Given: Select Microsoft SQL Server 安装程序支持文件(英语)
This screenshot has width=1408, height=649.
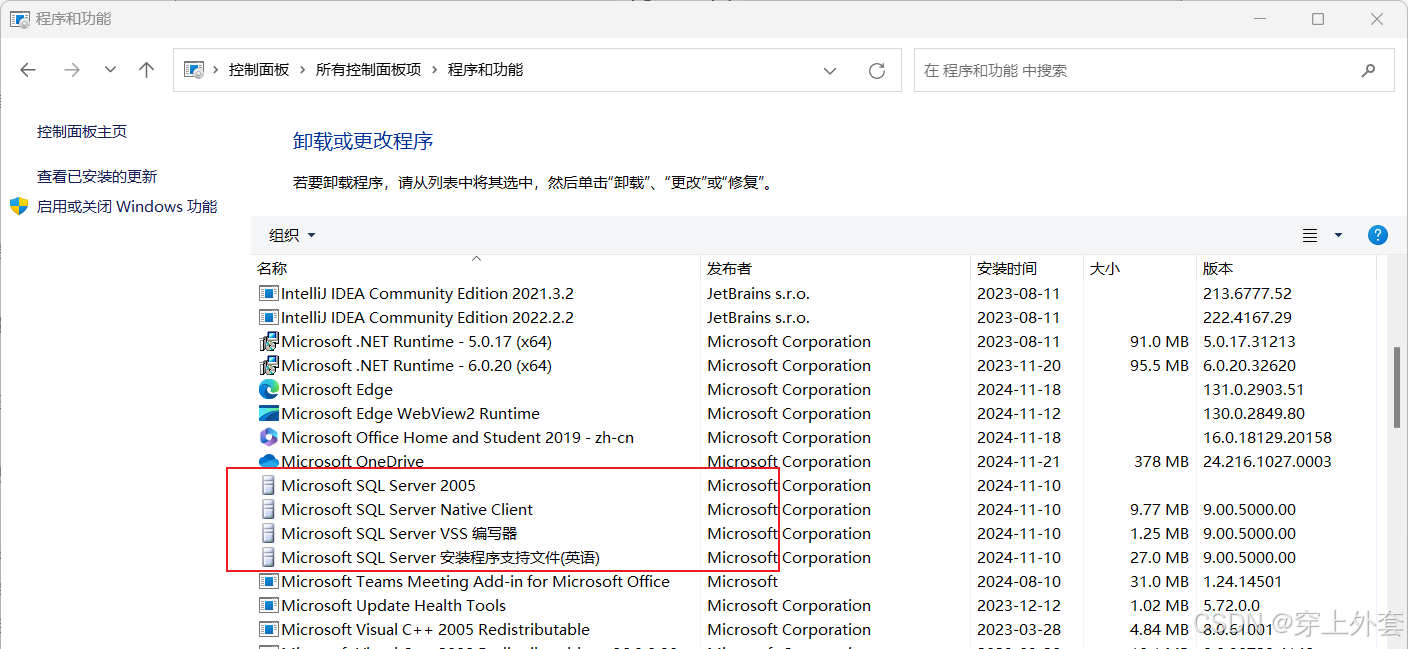Looking at the screenshot, I should click(x=440, y=558).
